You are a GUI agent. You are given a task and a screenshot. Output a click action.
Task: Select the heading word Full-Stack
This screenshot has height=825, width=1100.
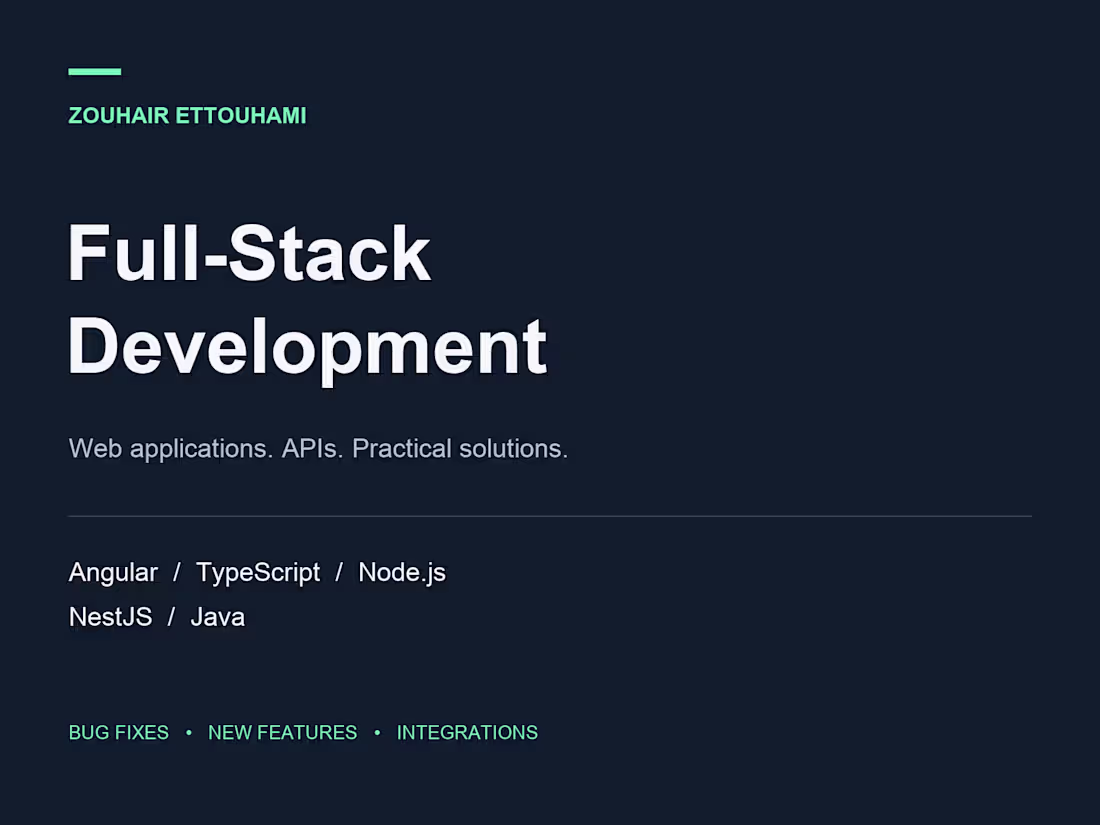click(249, 253)
